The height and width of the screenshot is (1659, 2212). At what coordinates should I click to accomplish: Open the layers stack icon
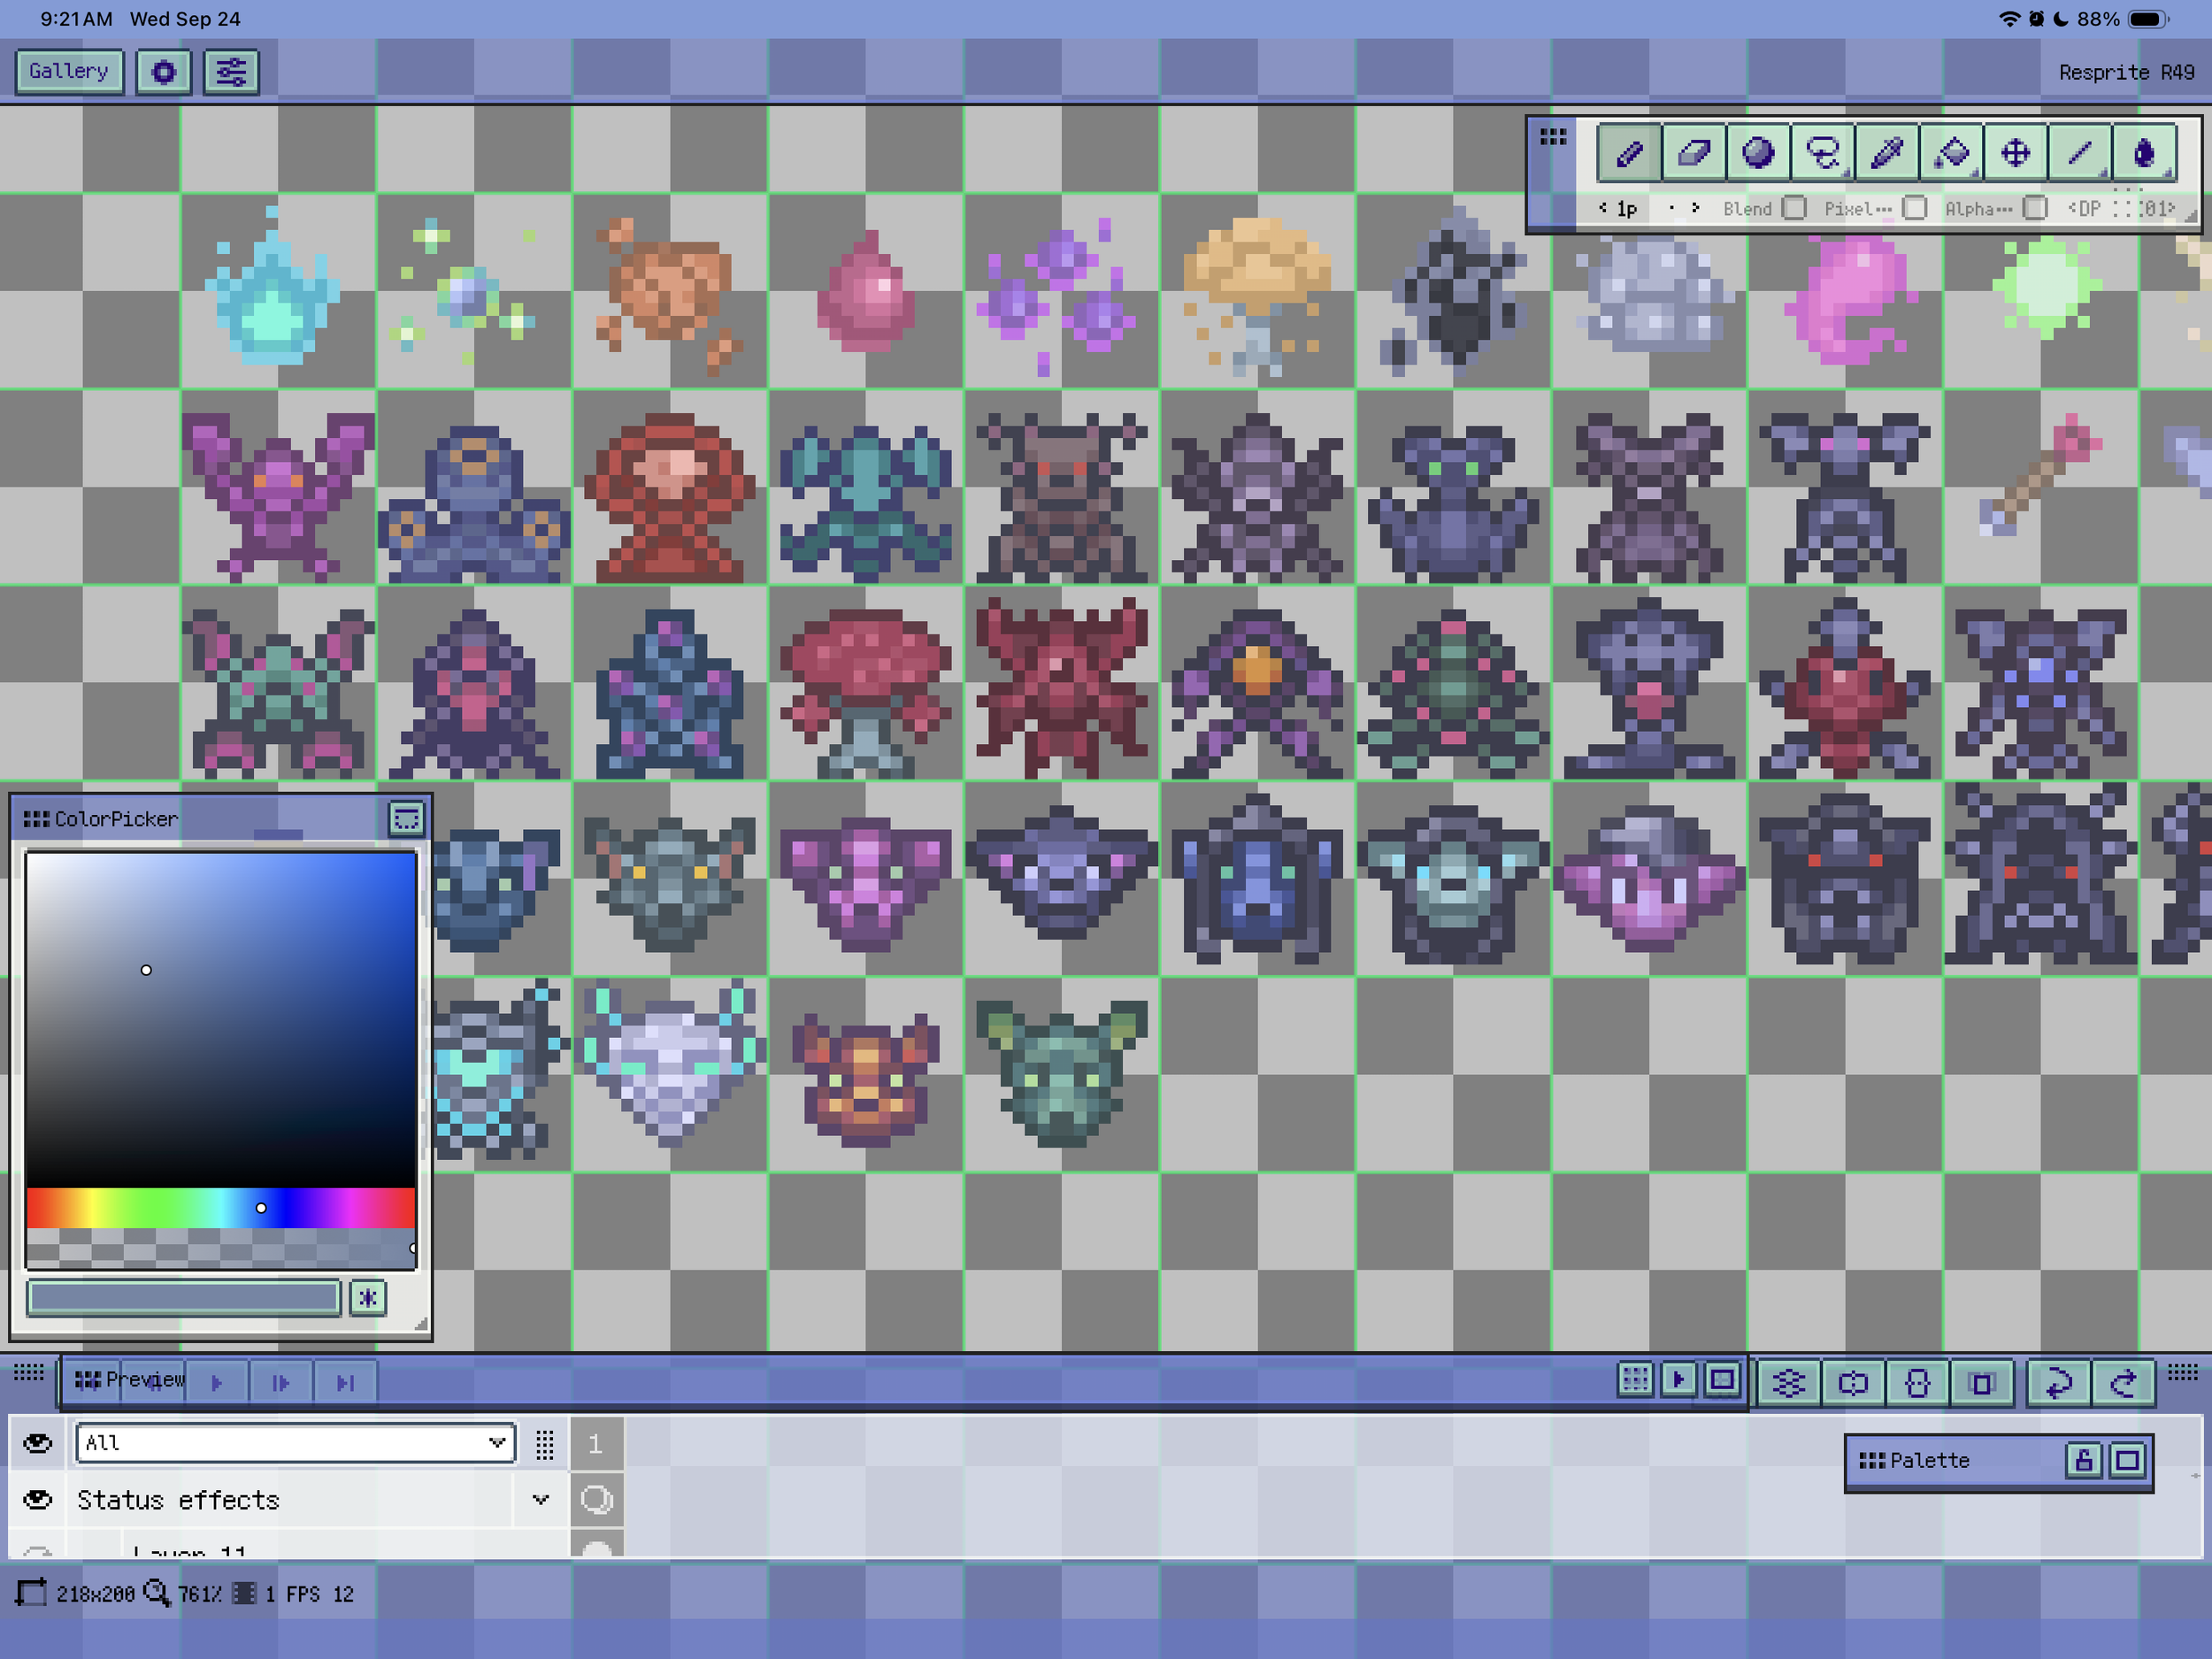(1788, 1382)
